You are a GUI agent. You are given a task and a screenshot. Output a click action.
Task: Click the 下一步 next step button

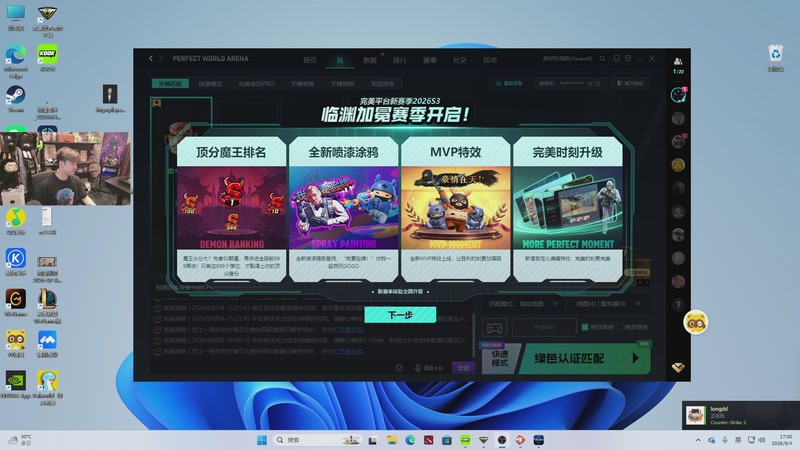tap(400, 315)
